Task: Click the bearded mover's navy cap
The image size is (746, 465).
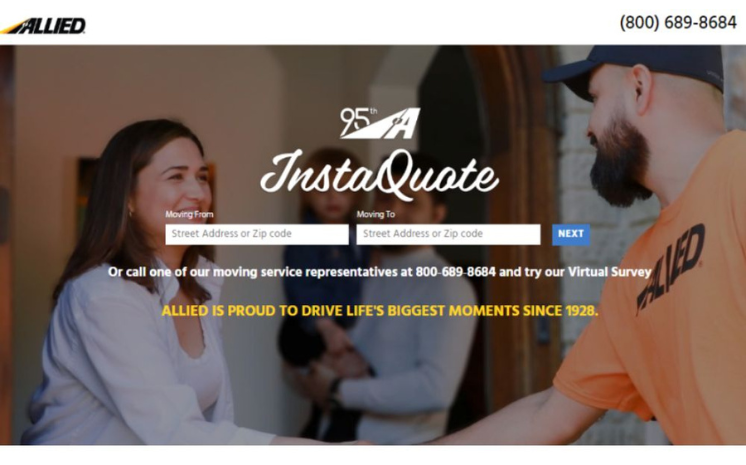Action: click(x=638, y=67)
